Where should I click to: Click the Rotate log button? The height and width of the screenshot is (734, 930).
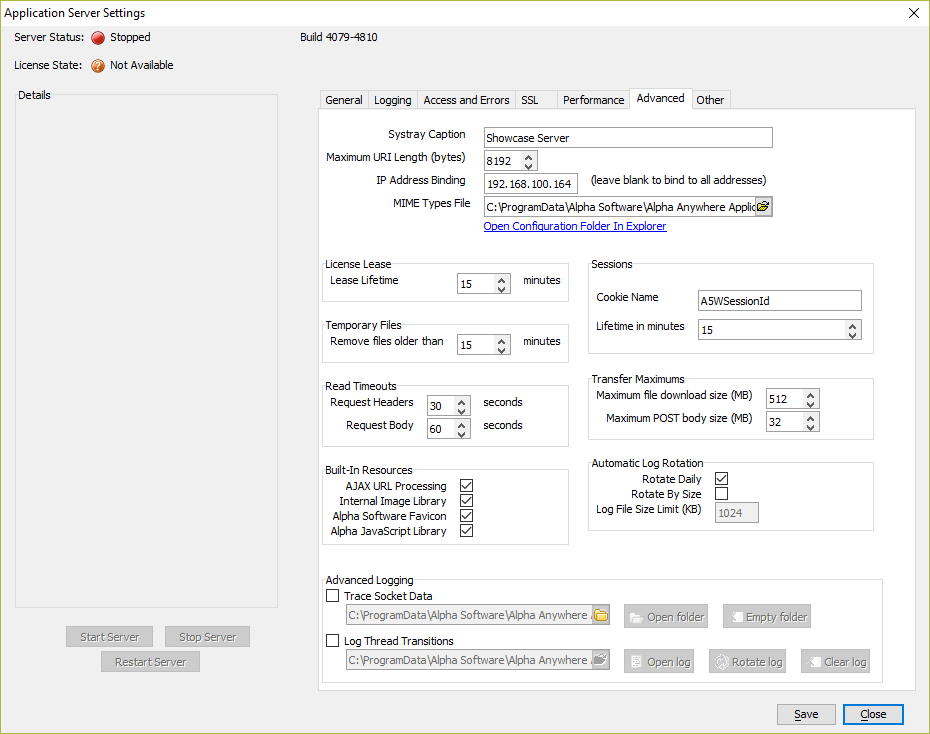748,662
